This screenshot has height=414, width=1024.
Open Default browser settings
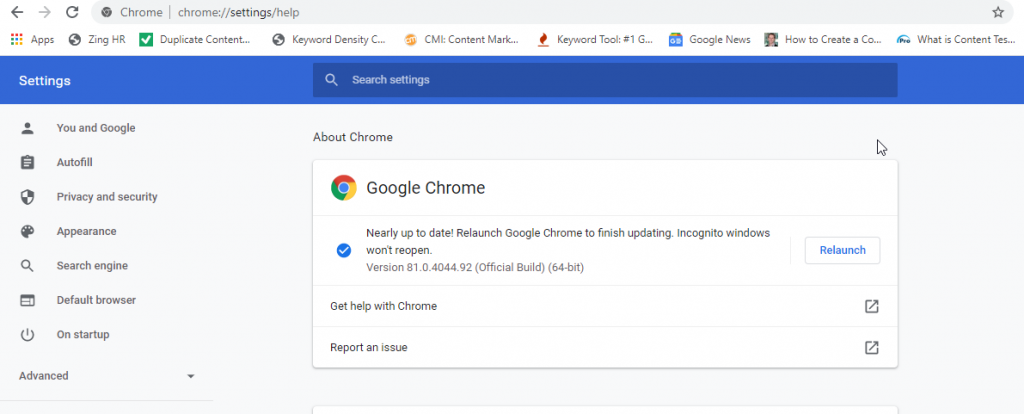tap(96, 300)
